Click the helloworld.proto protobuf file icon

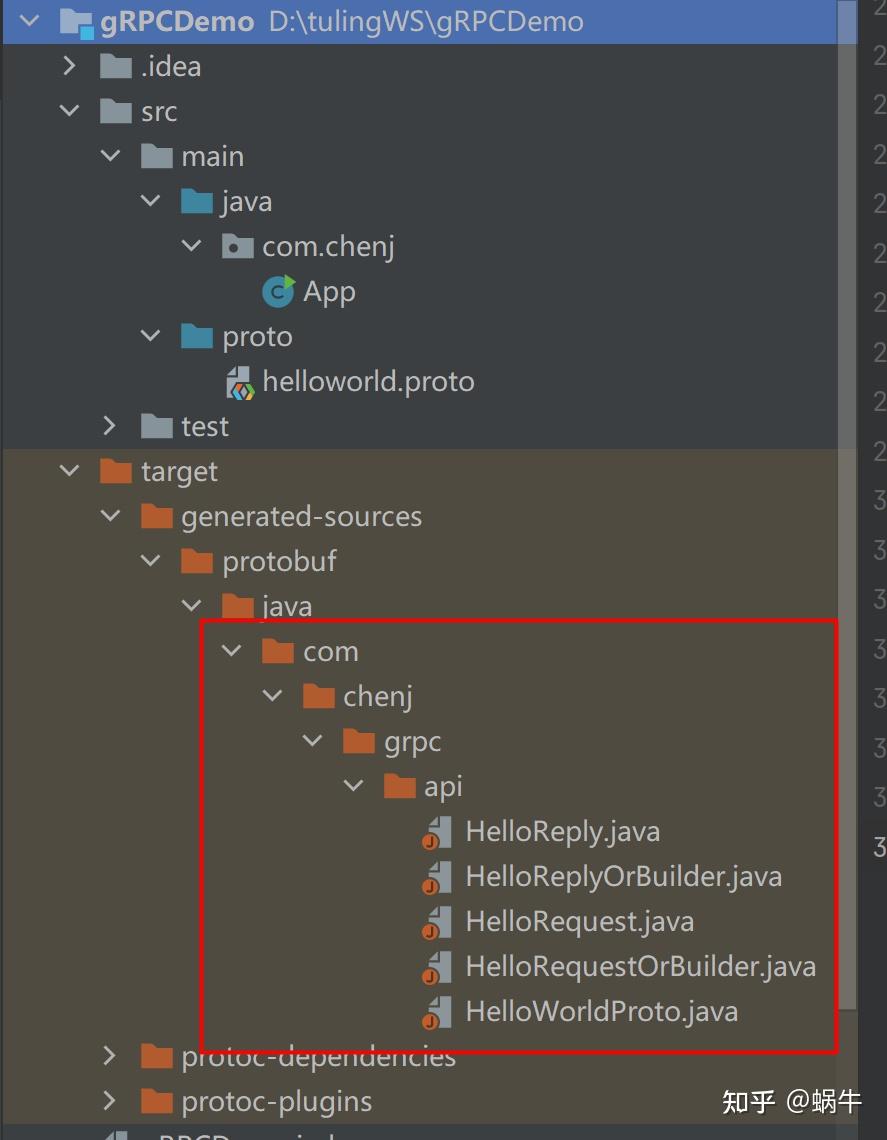coord(239,381)
